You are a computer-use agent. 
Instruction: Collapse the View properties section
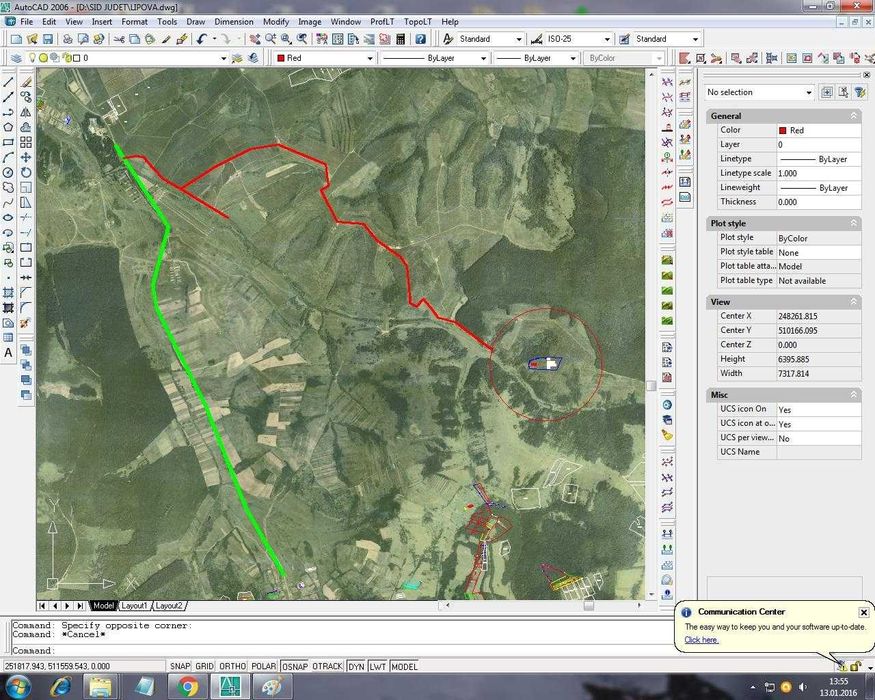853,301
